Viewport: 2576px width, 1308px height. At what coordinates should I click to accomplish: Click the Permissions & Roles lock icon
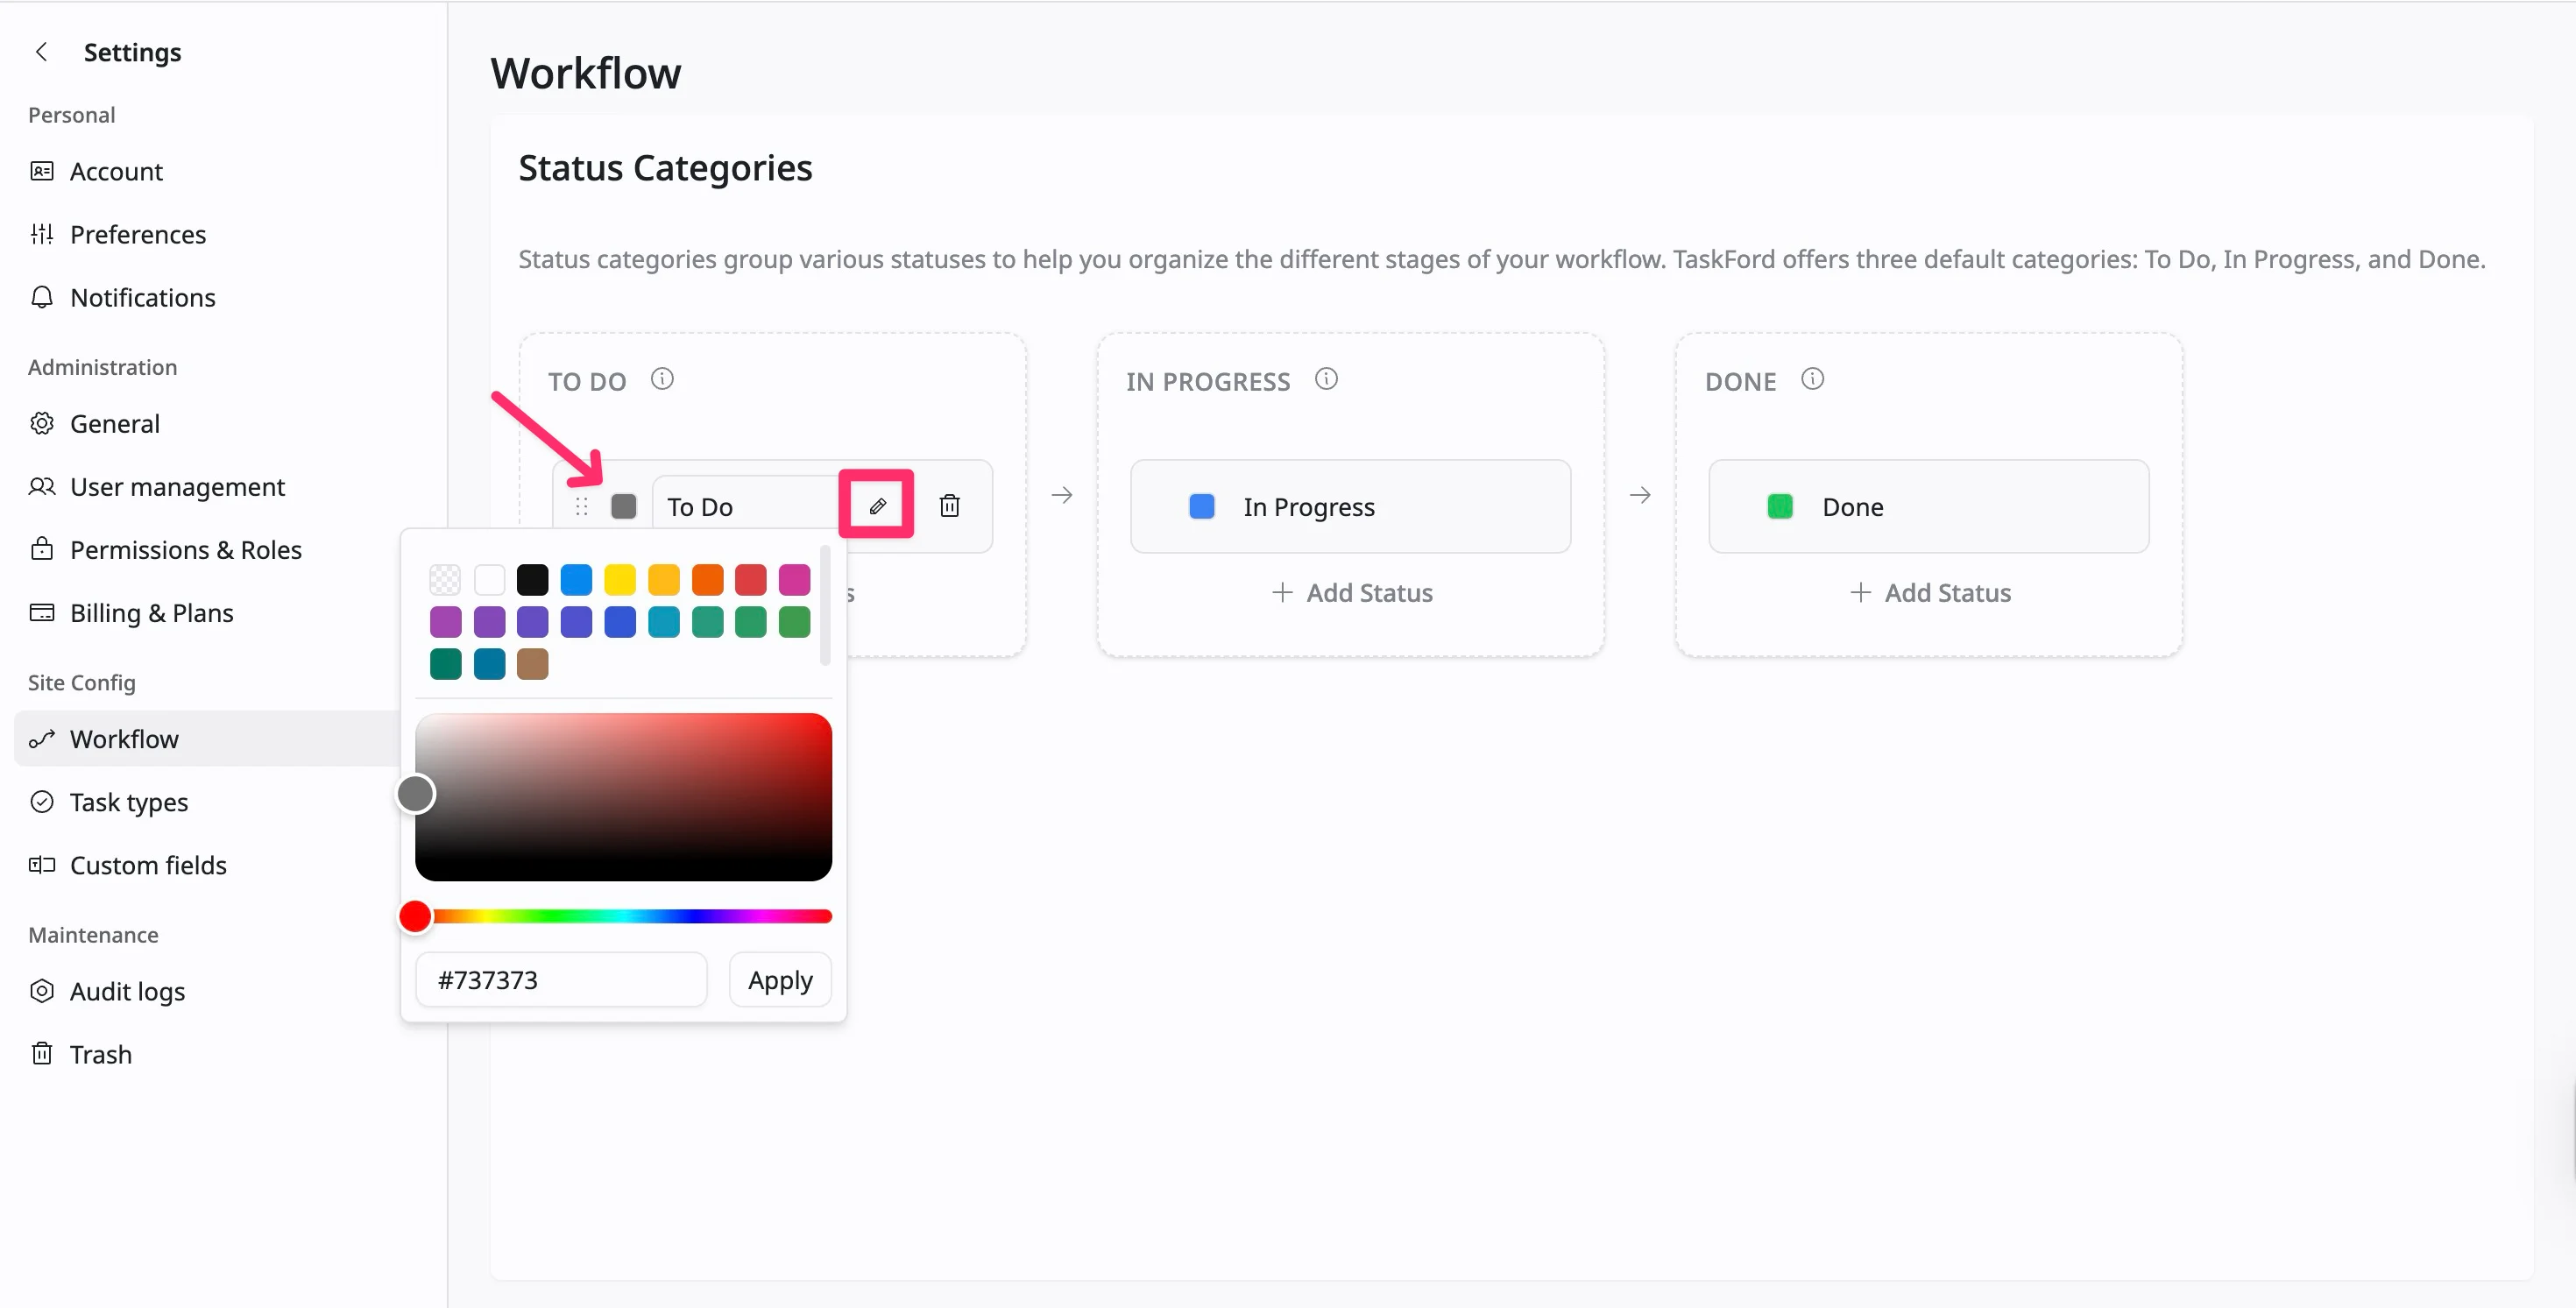pyautogui.click(x=41, y=549)
